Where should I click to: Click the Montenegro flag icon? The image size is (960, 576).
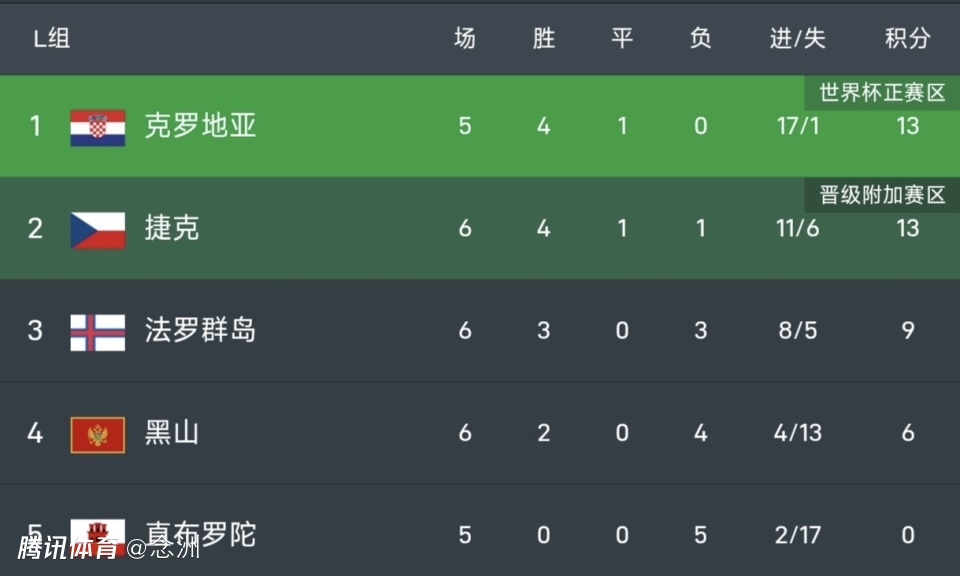(x=98, y=435)
